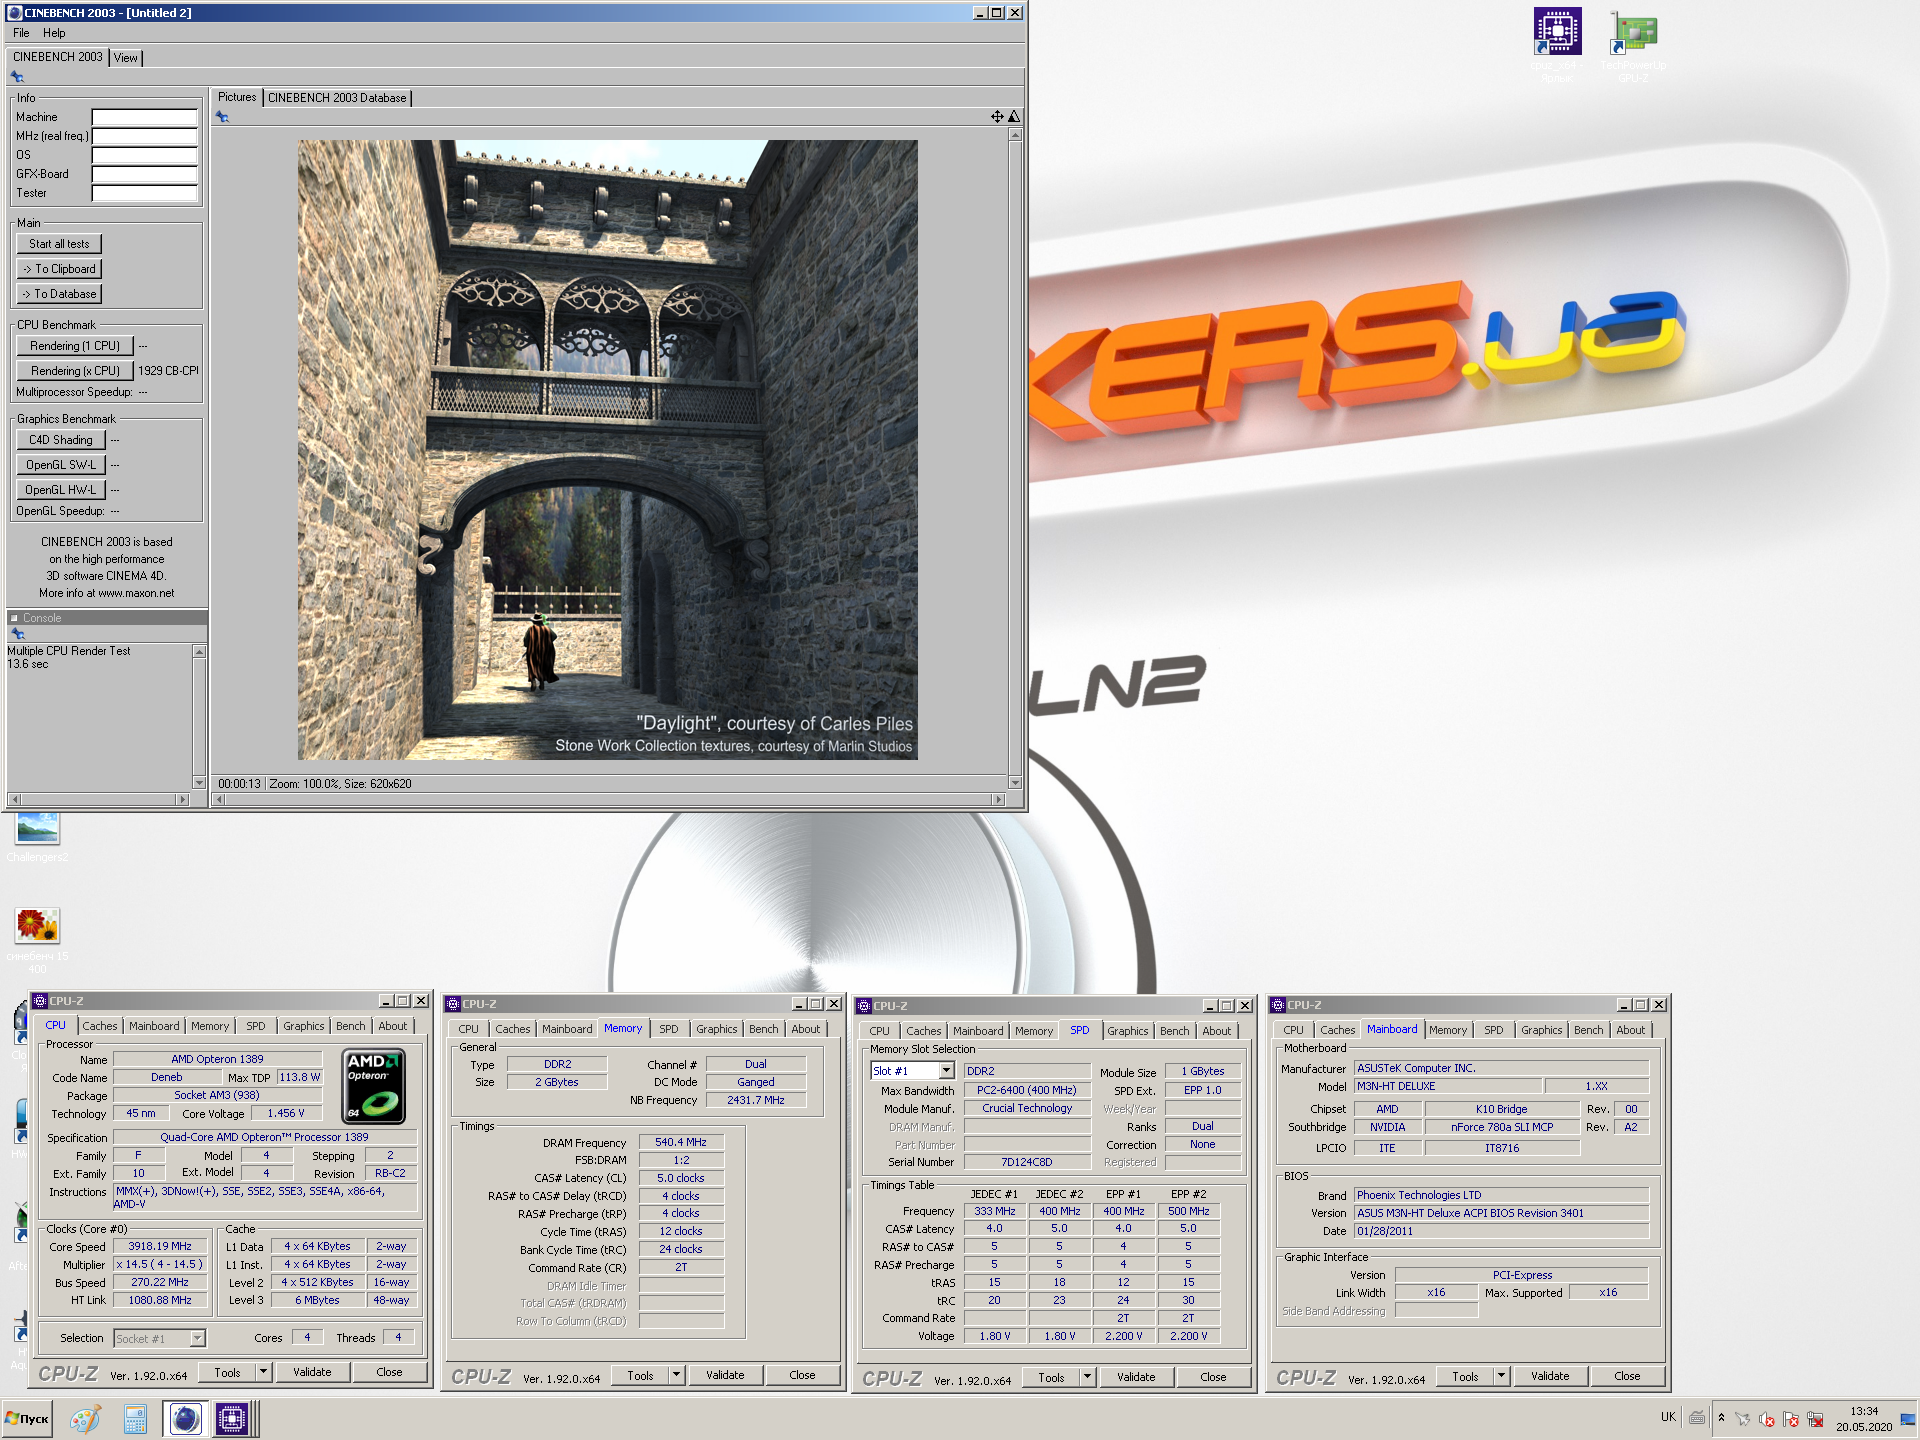Screen dimensions: 1920x1440
Task: Click the show desktop icon near the clock
Action: click(x=1908, y=1419)
